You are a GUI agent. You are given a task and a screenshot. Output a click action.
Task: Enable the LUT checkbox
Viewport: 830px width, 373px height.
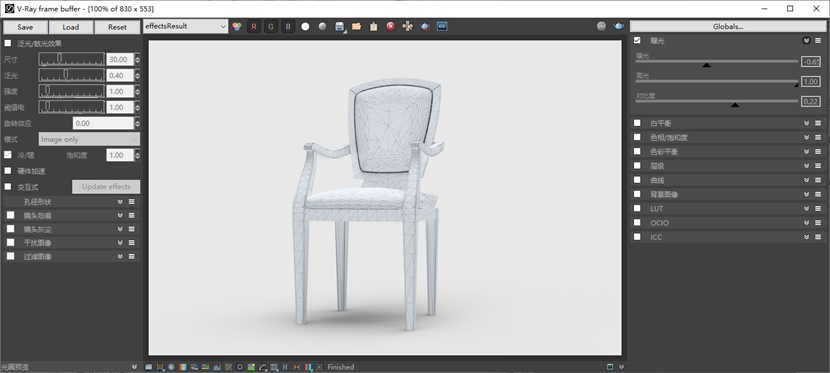(x=637, y=208)
